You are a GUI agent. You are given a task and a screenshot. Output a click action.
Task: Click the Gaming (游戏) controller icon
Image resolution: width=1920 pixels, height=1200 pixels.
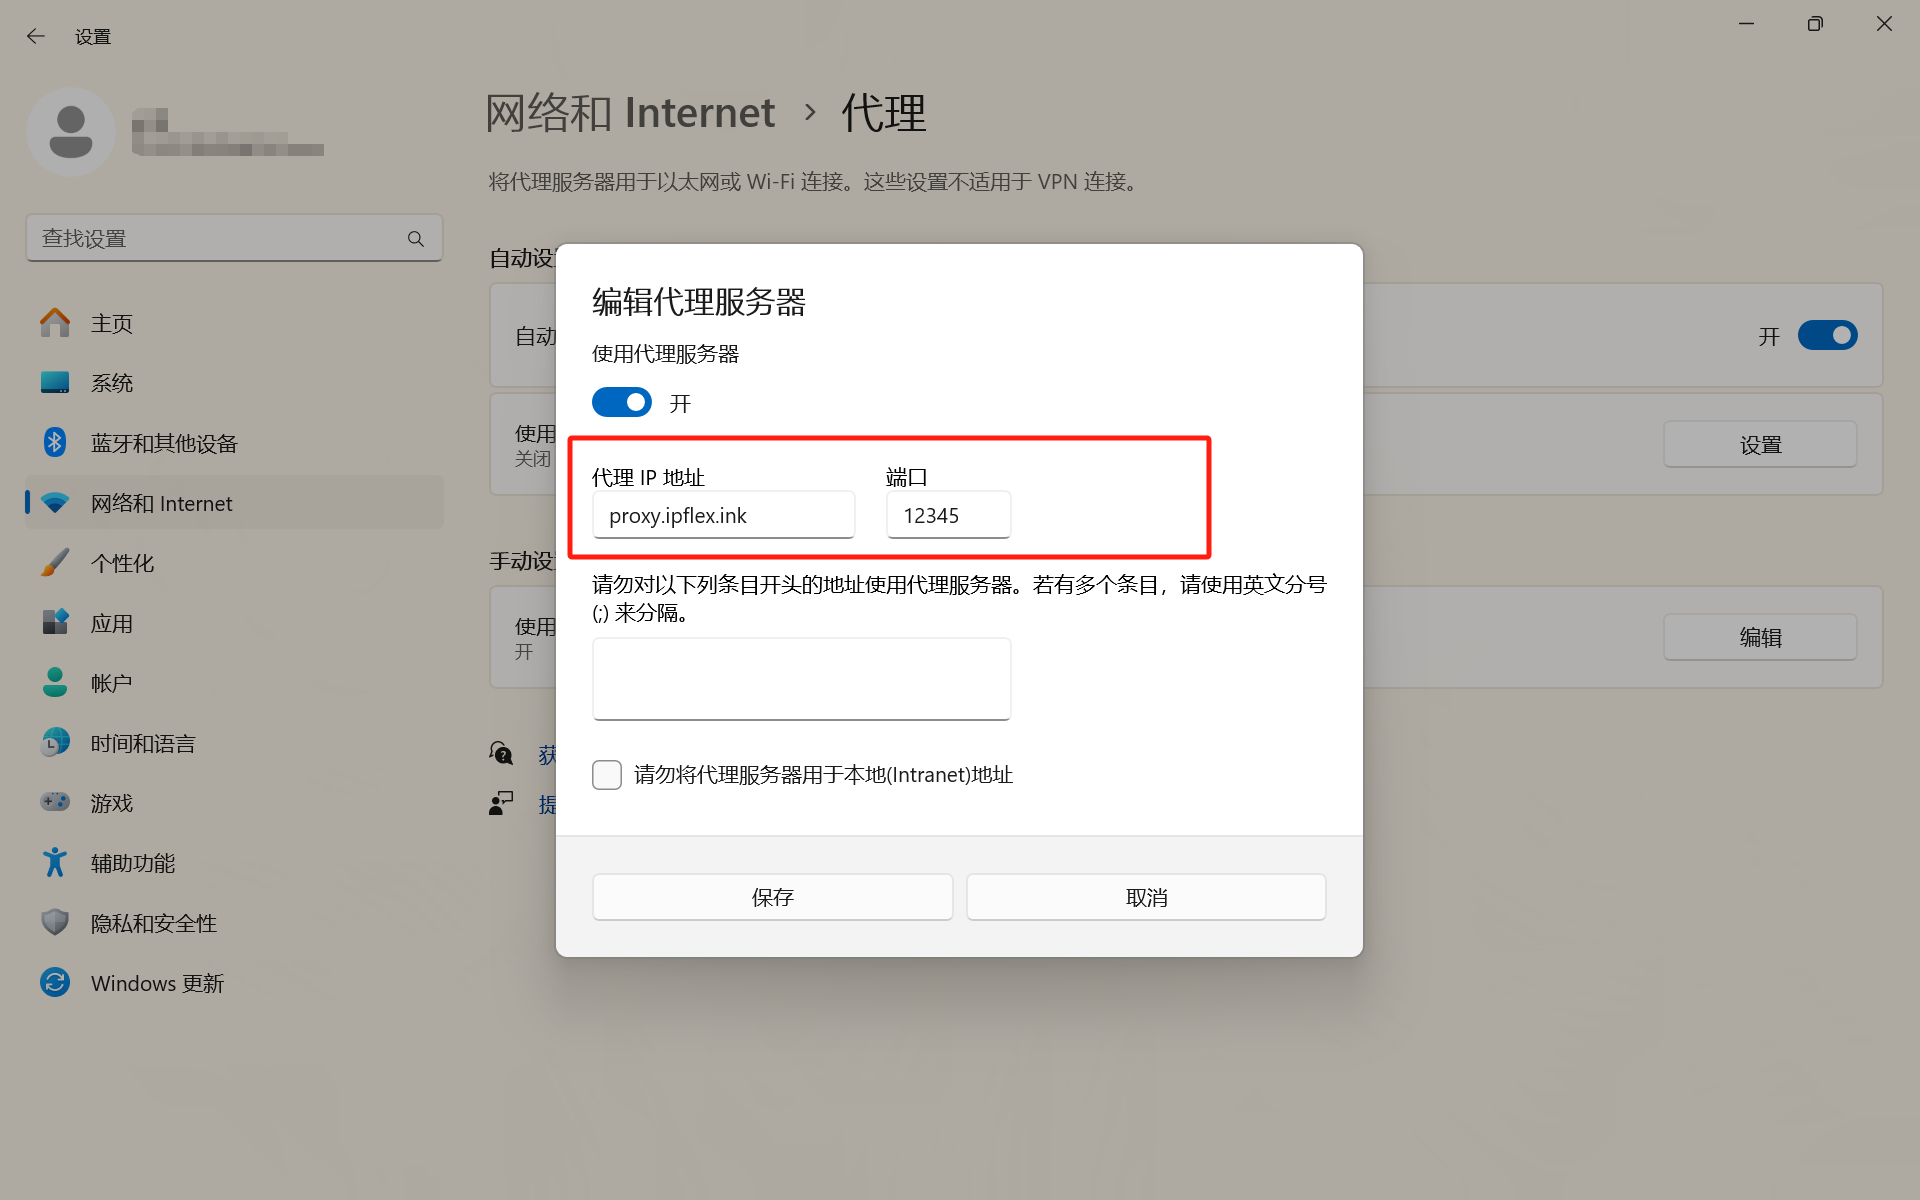[55, 803]
